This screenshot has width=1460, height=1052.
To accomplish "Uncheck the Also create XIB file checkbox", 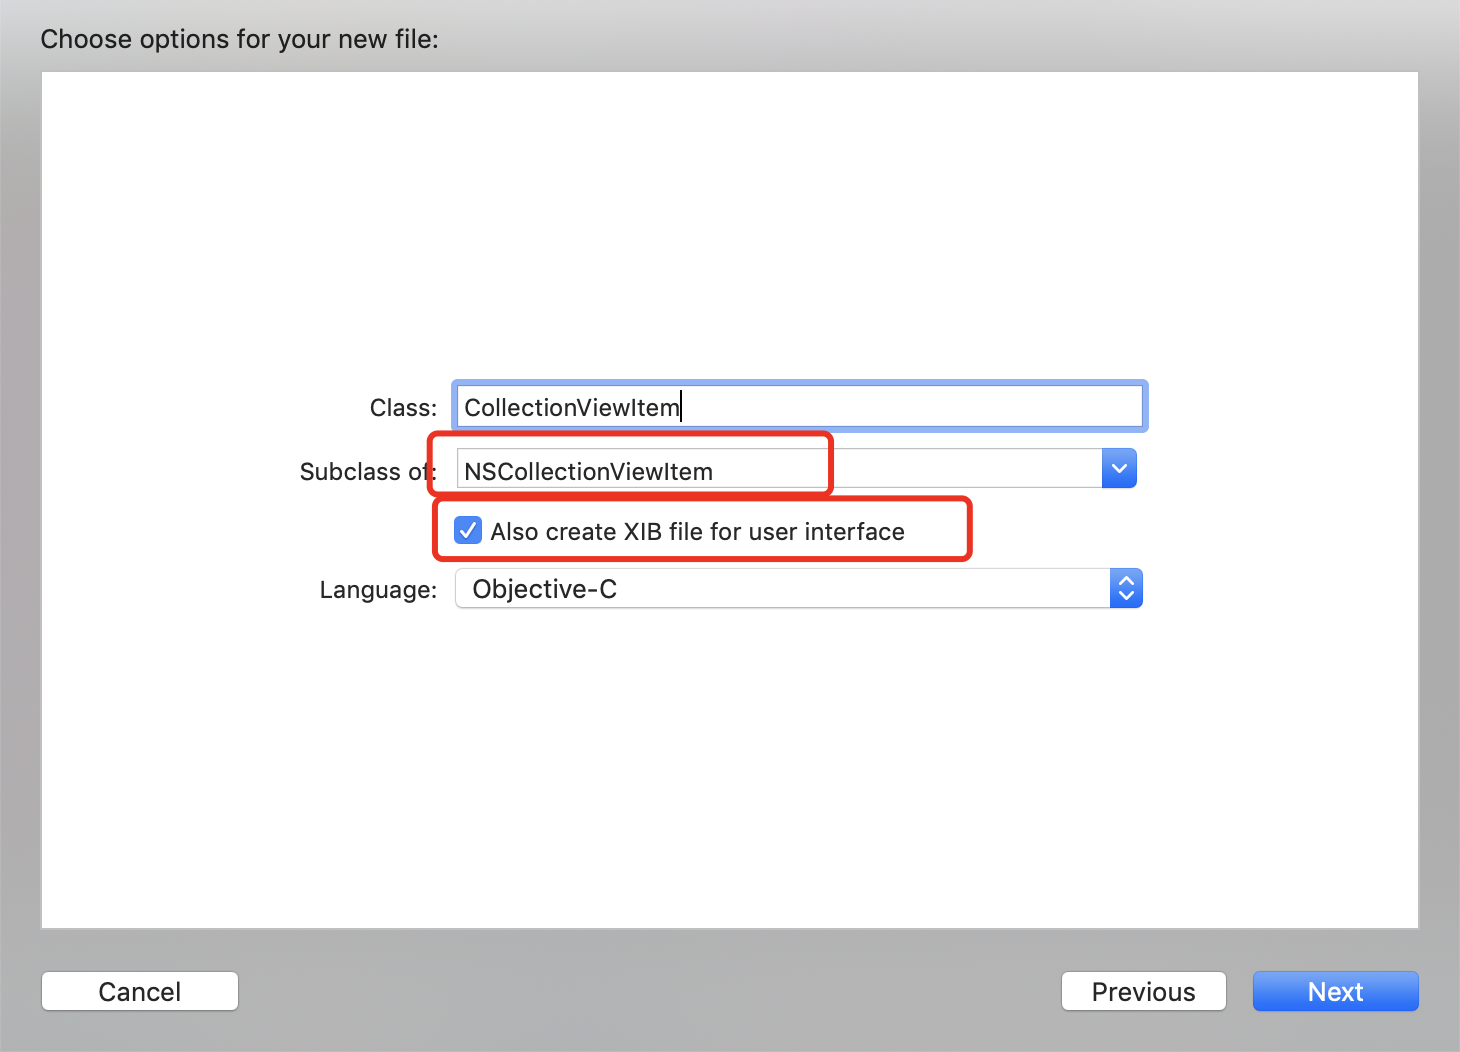I will point(468,531).
